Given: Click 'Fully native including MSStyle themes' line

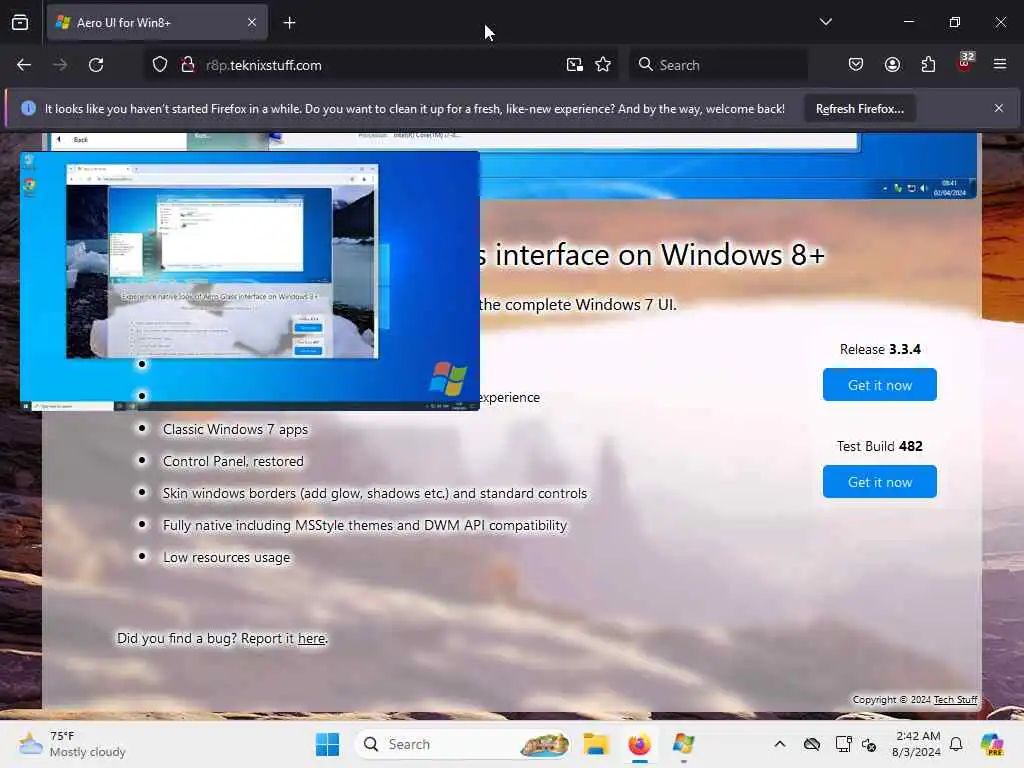Looking at the screenshot, I should click(365, 526).
